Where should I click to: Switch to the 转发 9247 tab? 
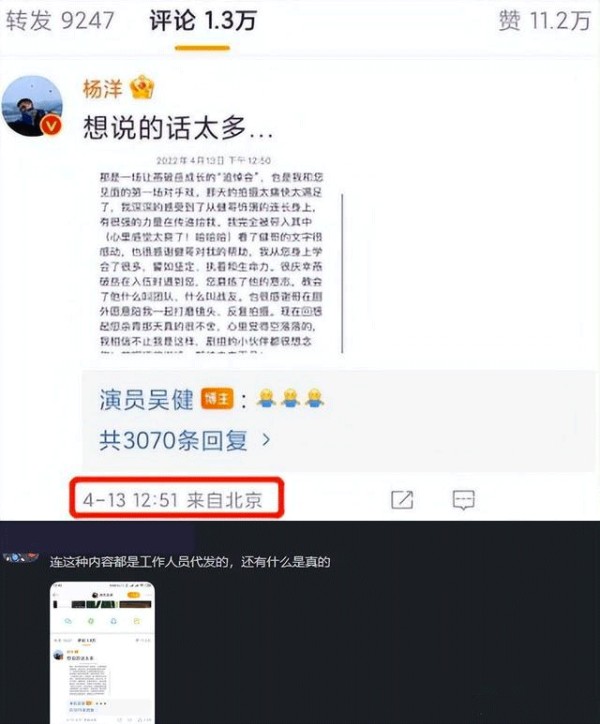point(60,21)
